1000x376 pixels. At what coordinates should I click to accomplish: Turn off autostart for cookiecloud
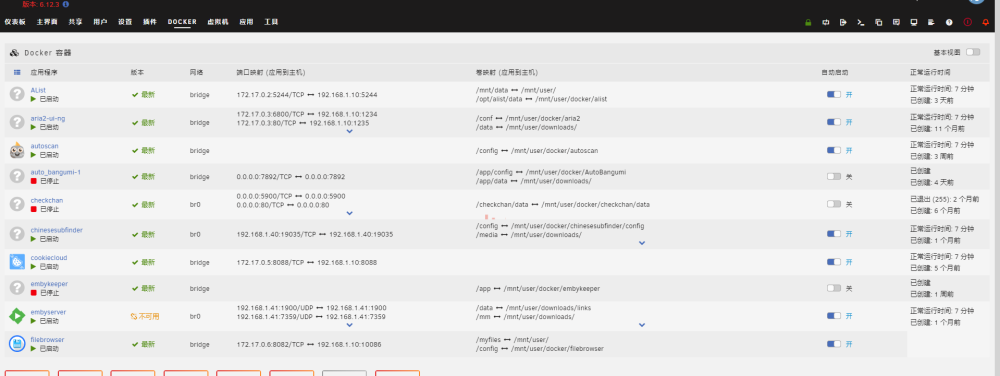click(834, 262)
